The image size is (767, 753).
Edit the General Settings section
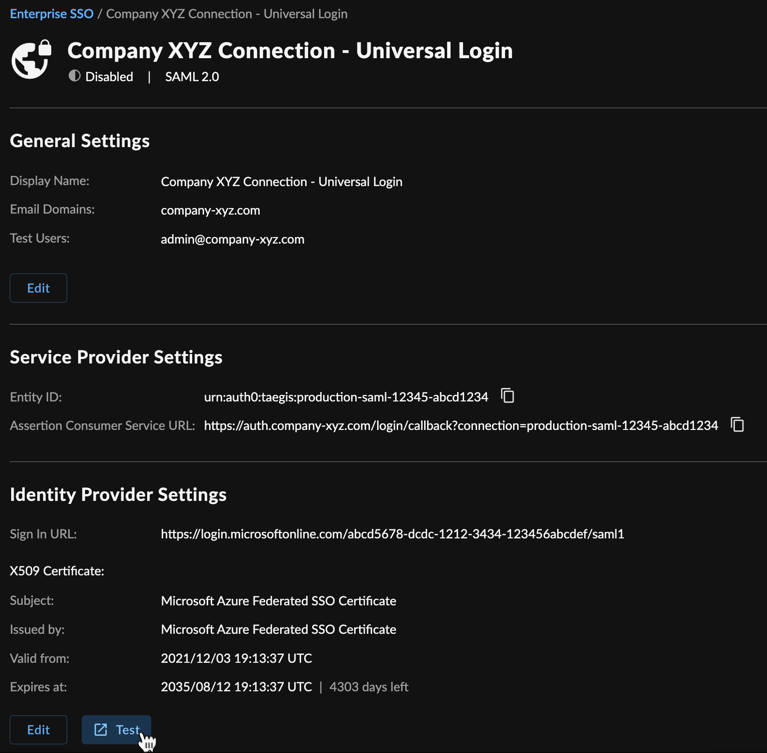point(38,288)
